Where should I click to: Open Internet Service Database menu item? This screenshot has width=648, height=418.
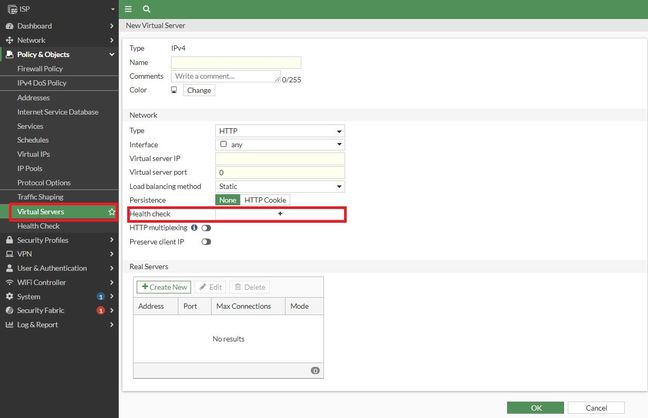(x=58, y=112)
